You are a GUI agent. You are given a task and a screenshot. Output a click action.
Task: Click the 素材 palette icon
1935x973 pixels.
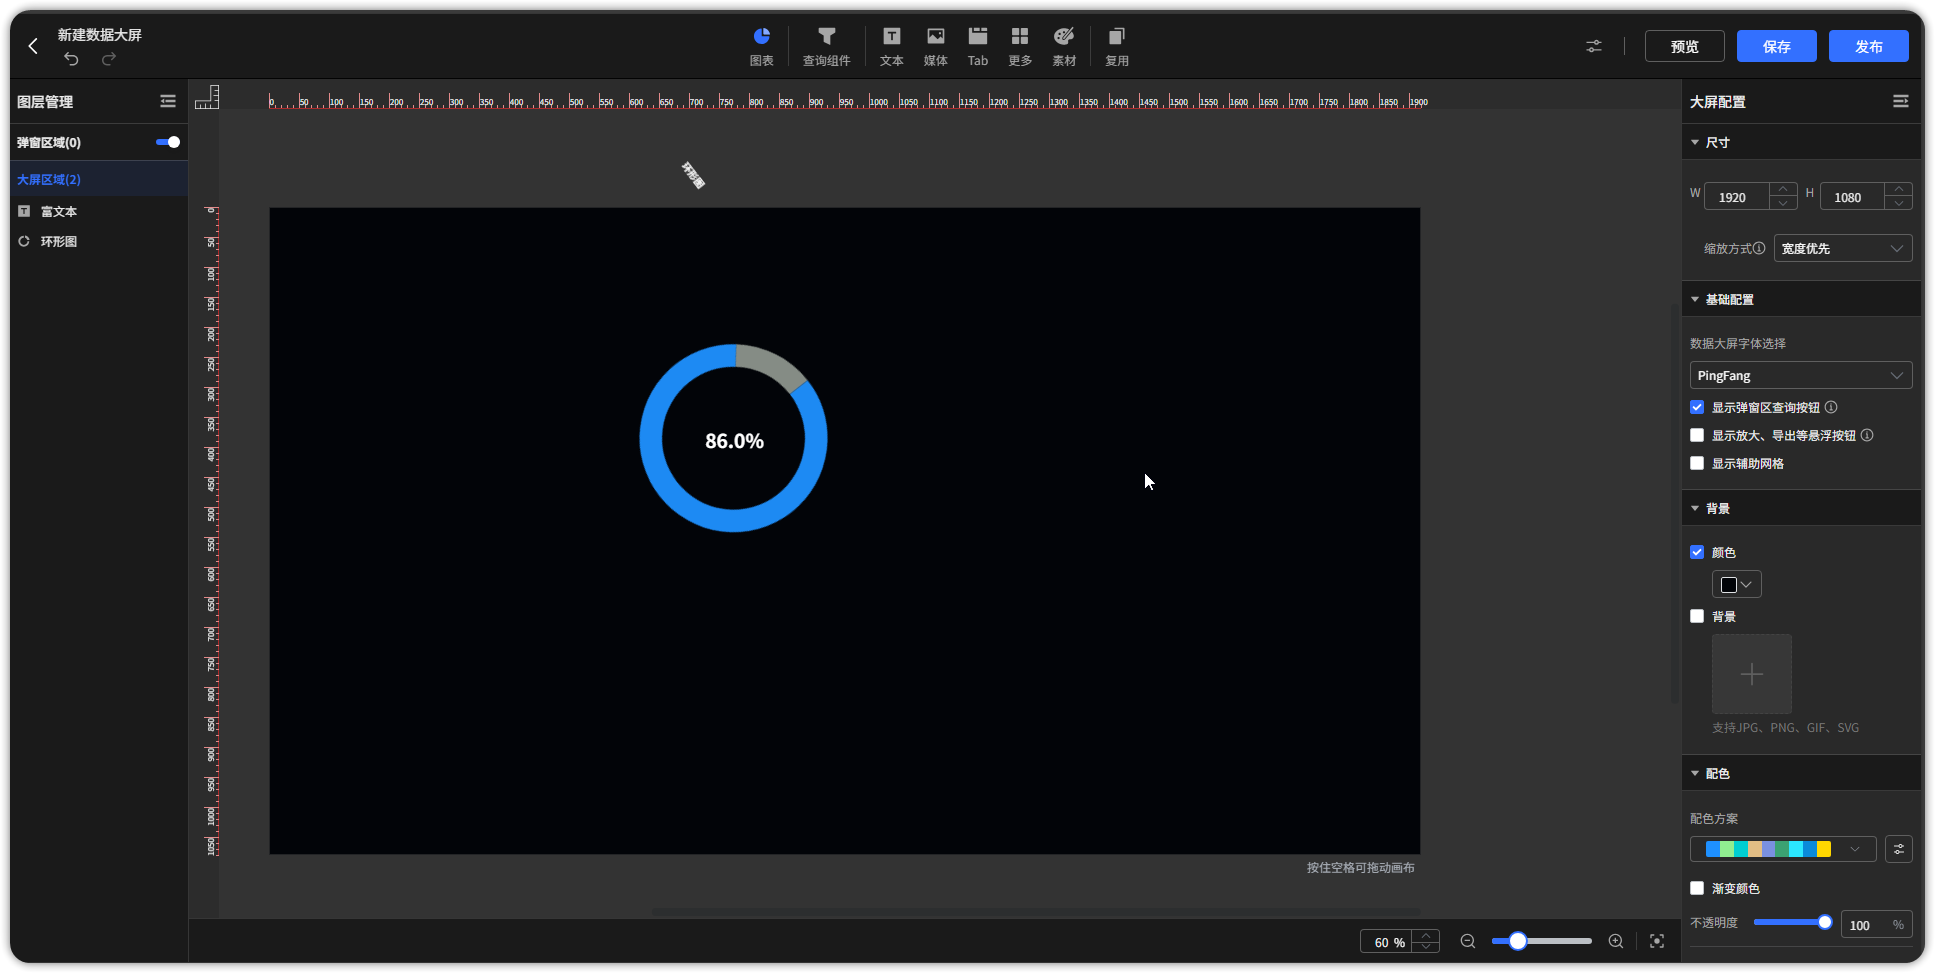click(1063, 46)
